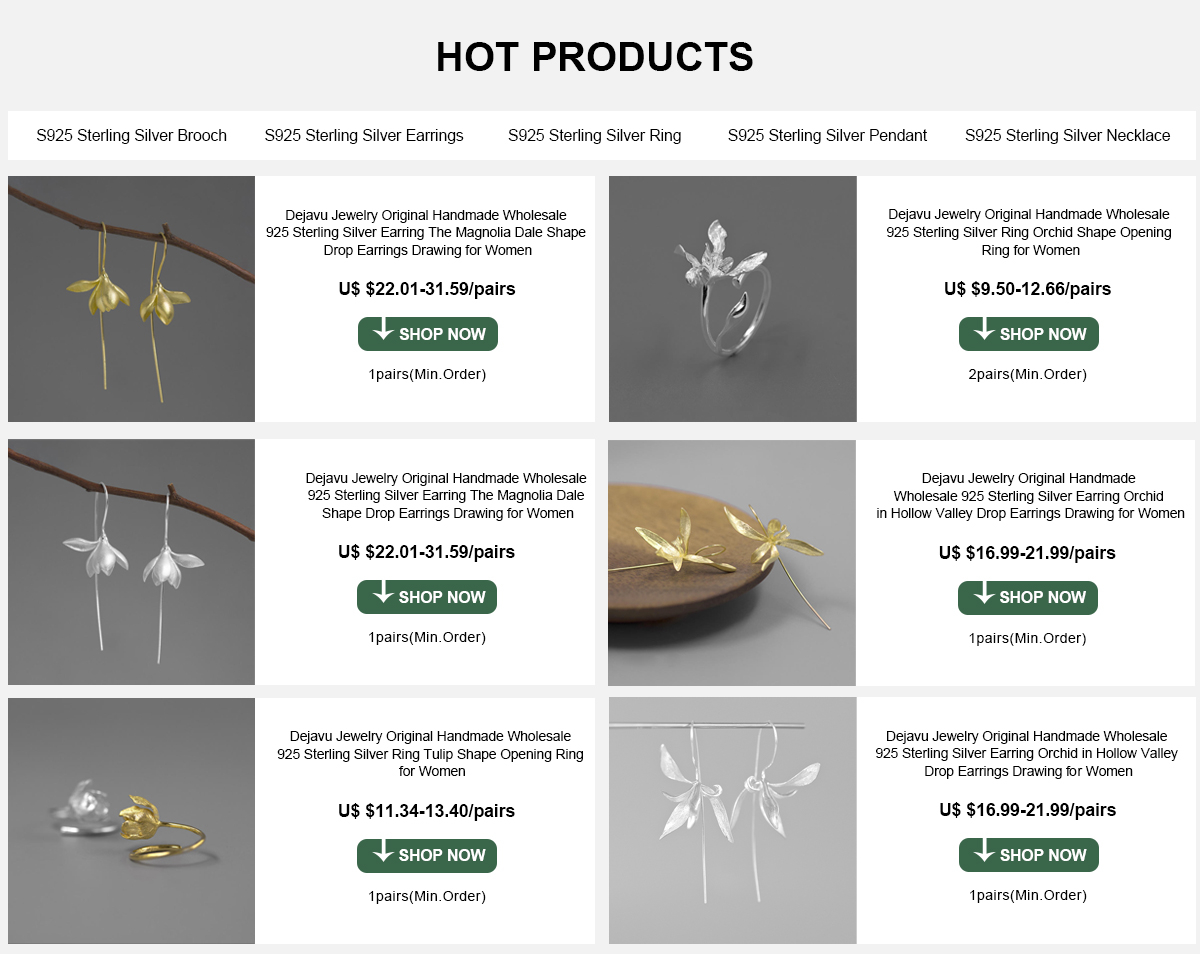Switch to S925 Sterling Silver Ring tab
Screen dimensions: 1200x954
594,135
